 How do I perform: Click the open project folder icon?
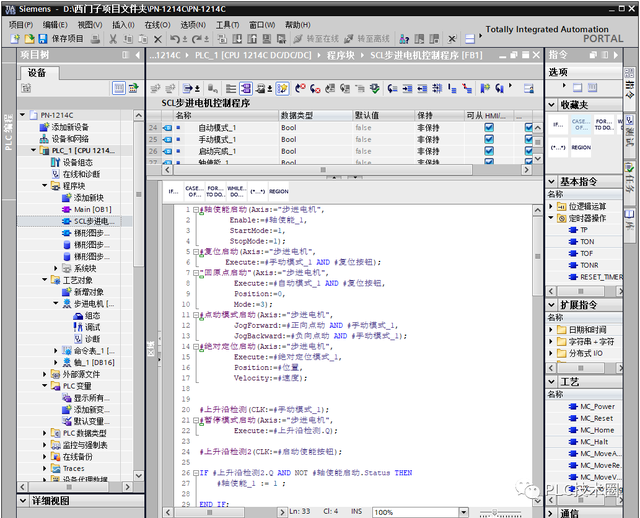[29, 39]
